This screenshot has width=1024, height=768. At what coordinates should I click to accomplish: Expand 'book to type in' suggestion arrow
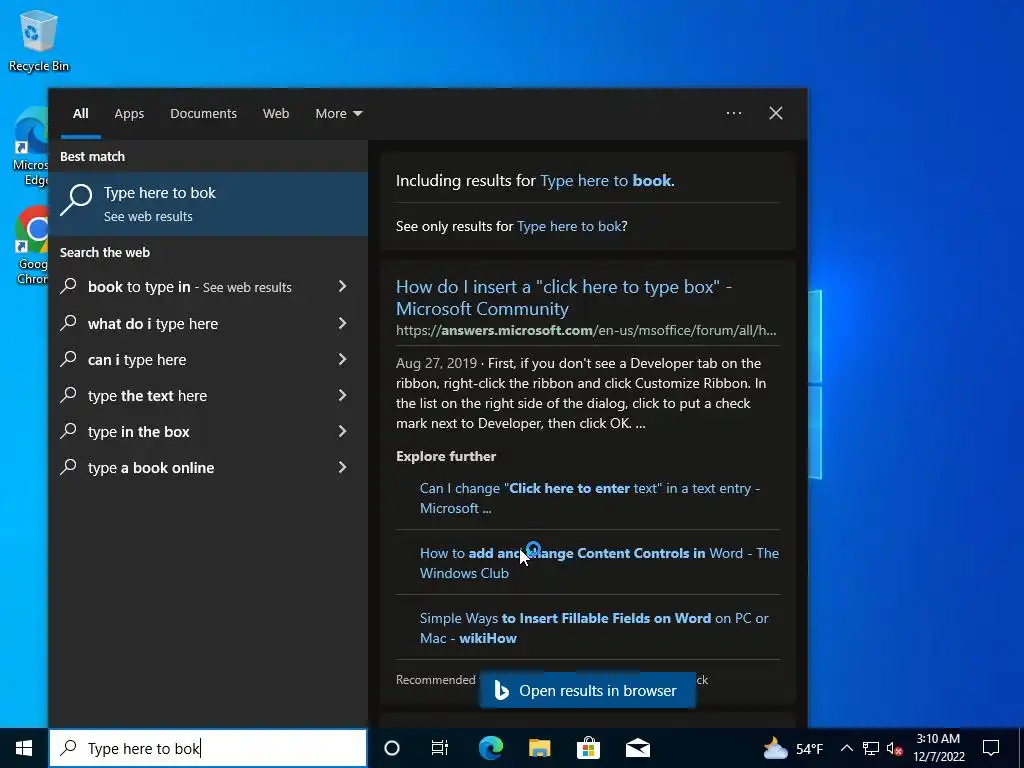342,286
